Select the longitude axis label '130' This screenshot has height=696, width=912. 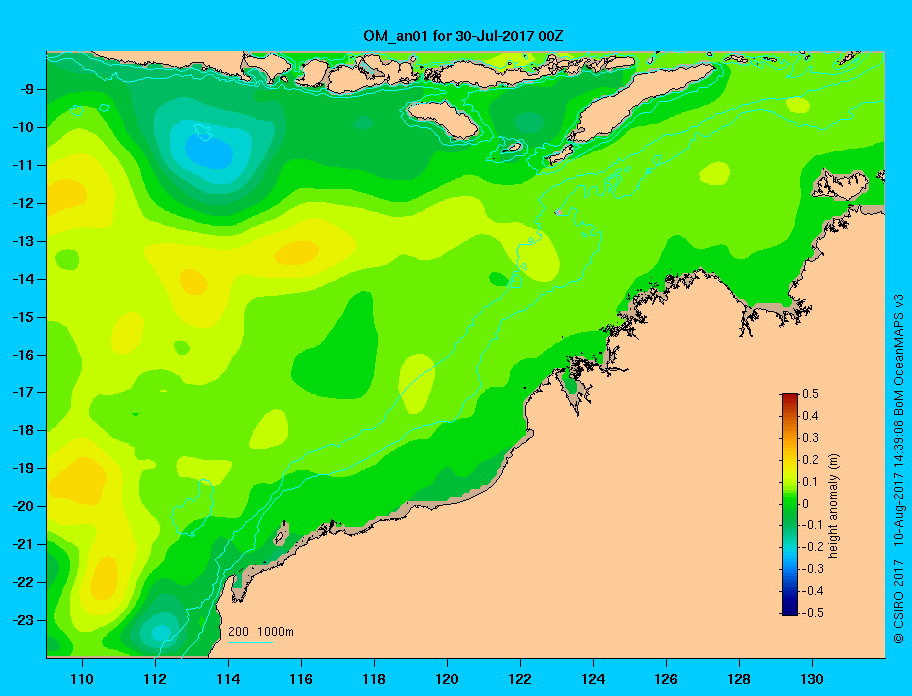(x=812, y=679)
